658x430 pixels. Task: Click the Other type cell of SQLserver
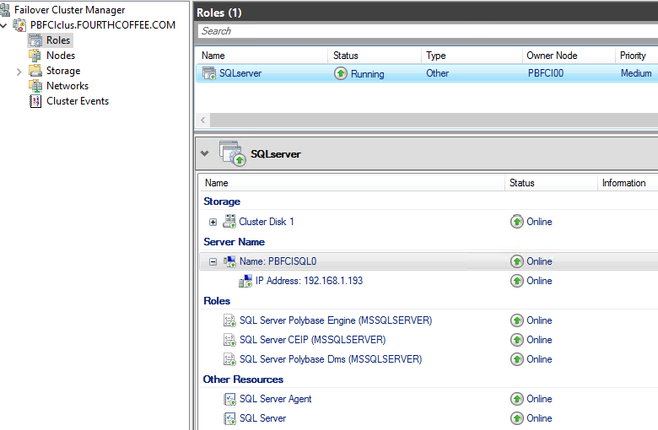[x=437, y=73]
